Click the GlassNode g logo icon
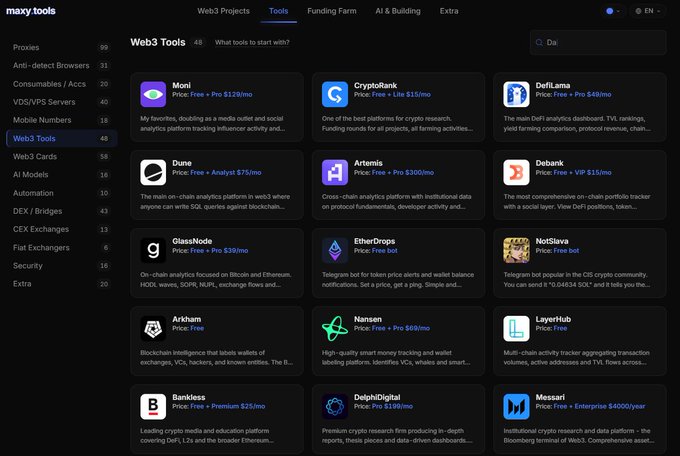 click(x=153, y=250)
